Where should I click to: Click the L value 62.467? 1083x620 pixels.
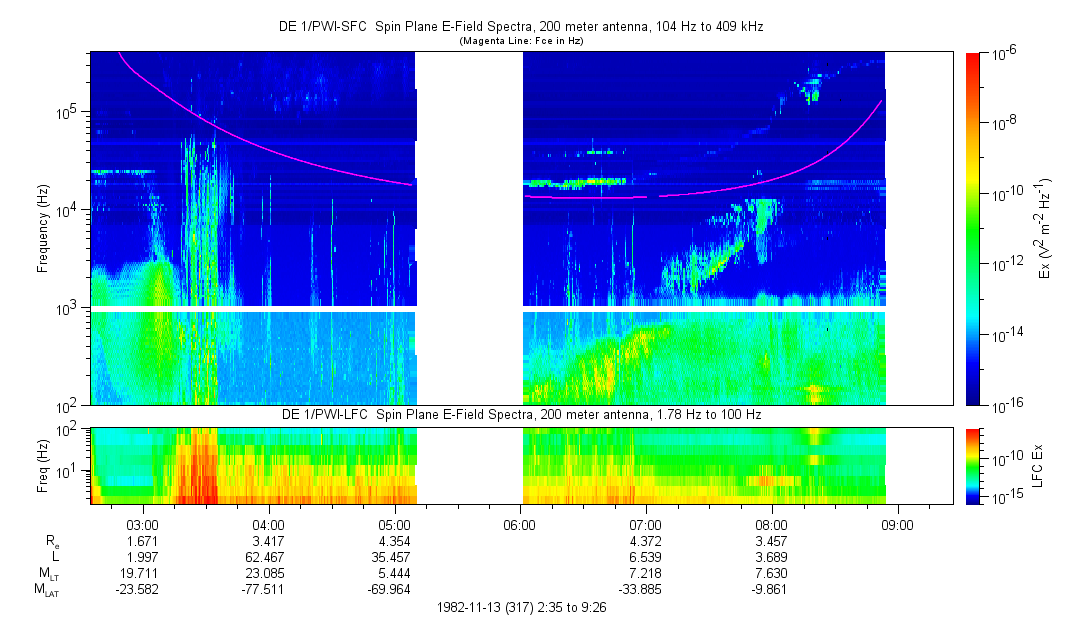(265, 557)
